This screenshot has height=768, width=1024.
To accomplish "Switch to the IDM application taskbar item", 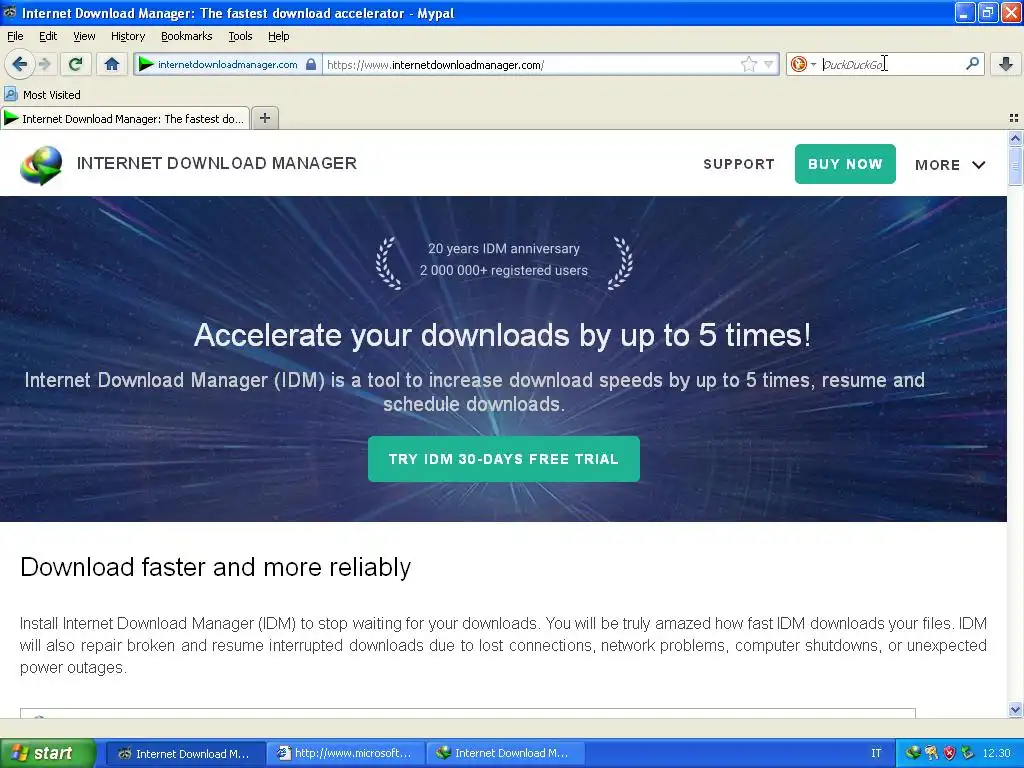I will [505, 754].
